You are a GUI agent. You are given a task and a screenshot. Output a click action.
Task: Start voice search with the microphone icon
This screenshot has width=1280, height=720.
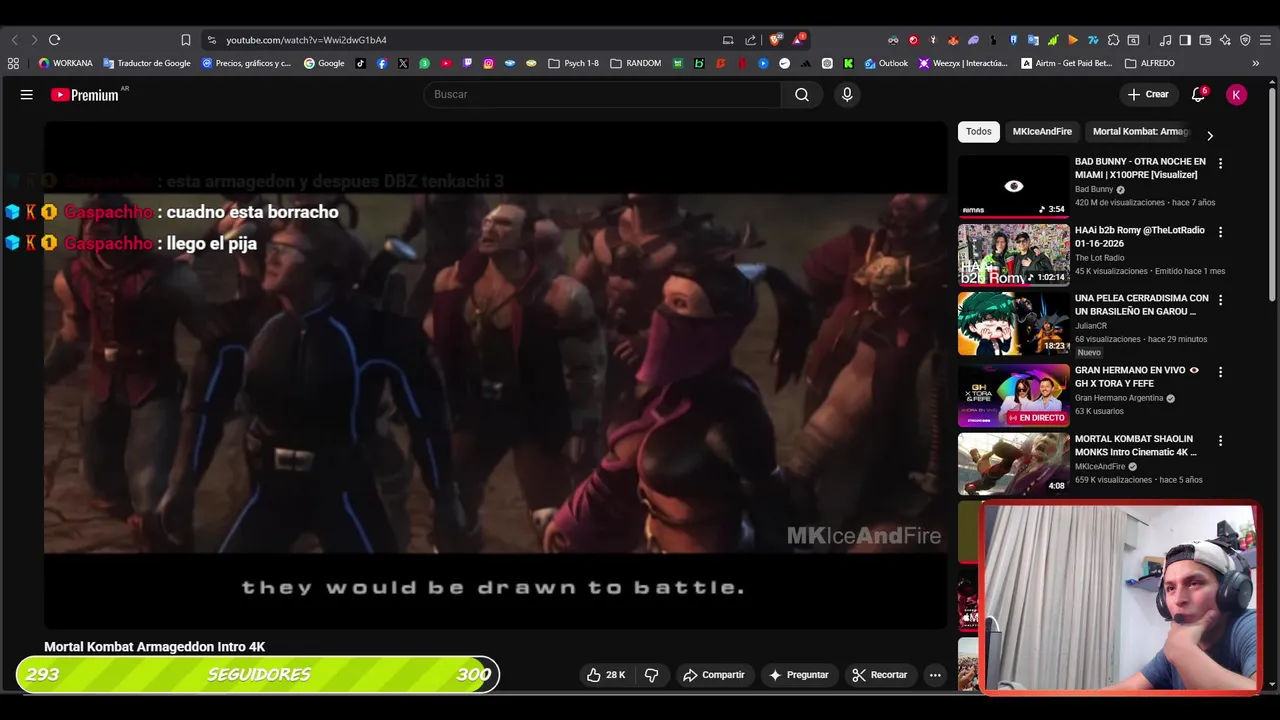[x=847, y=94]
